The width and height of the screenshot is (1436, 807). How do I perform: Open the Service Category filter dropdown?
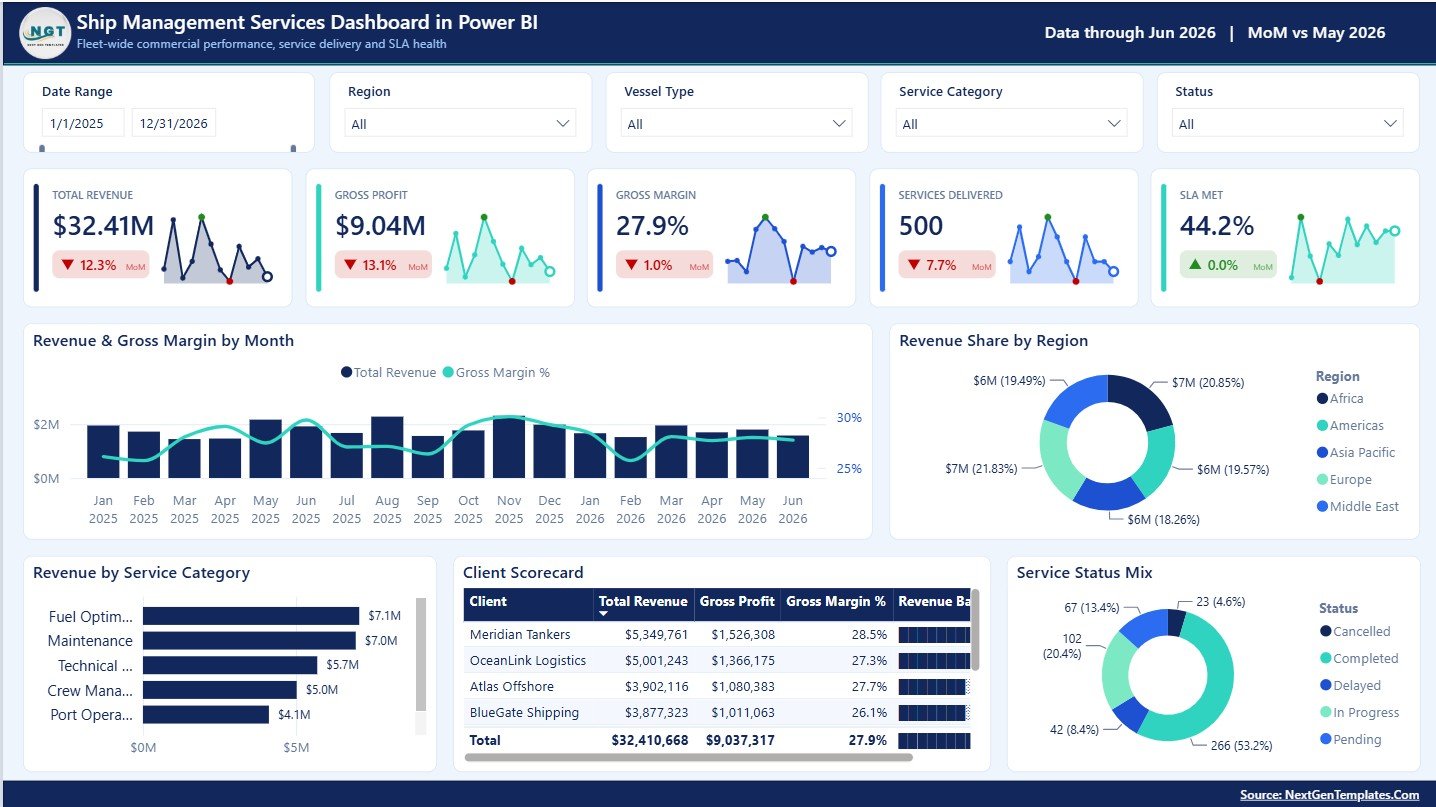[x=1011, y=124]
